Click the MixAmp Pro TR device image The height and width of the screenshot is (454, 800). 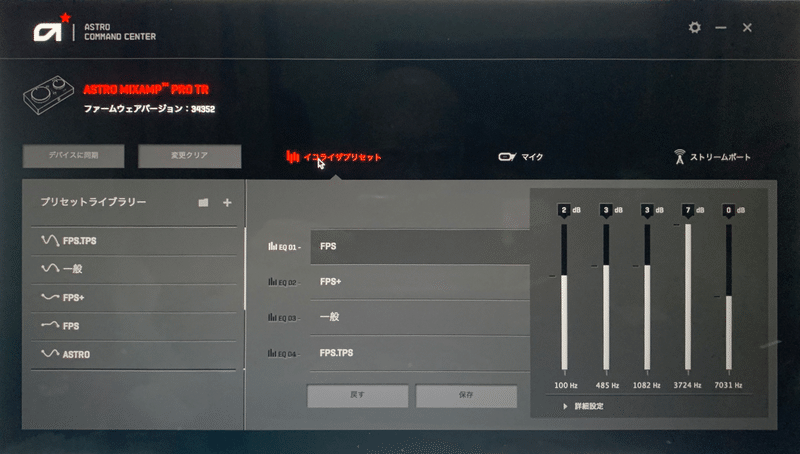(x=48, y=95)
